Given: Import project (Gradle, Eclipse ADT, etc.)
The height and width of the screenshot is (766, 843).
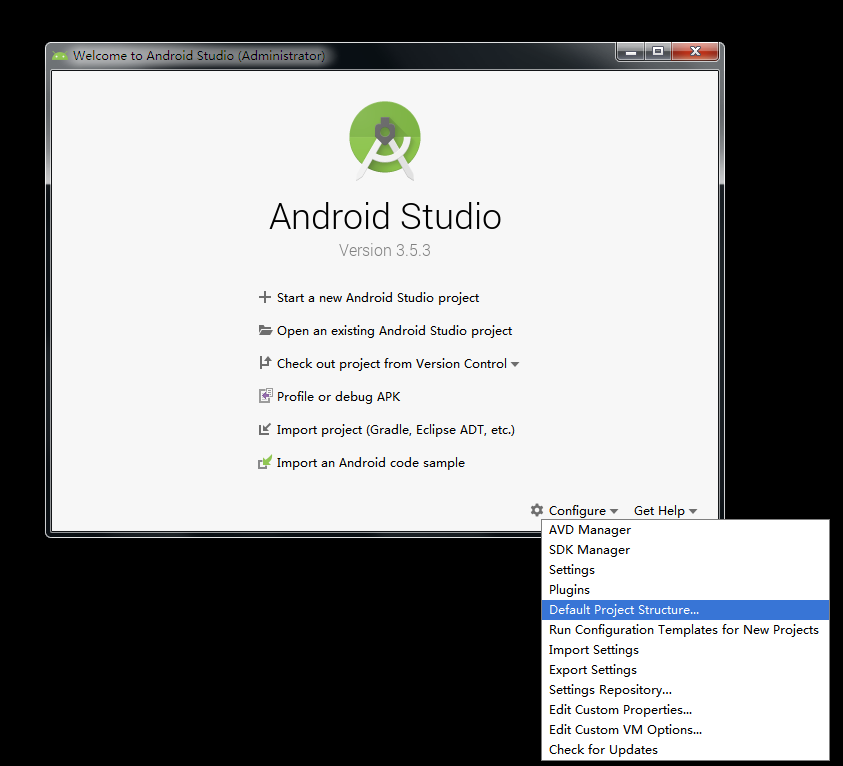Looking at the screenshot, I should pos(396,430).
